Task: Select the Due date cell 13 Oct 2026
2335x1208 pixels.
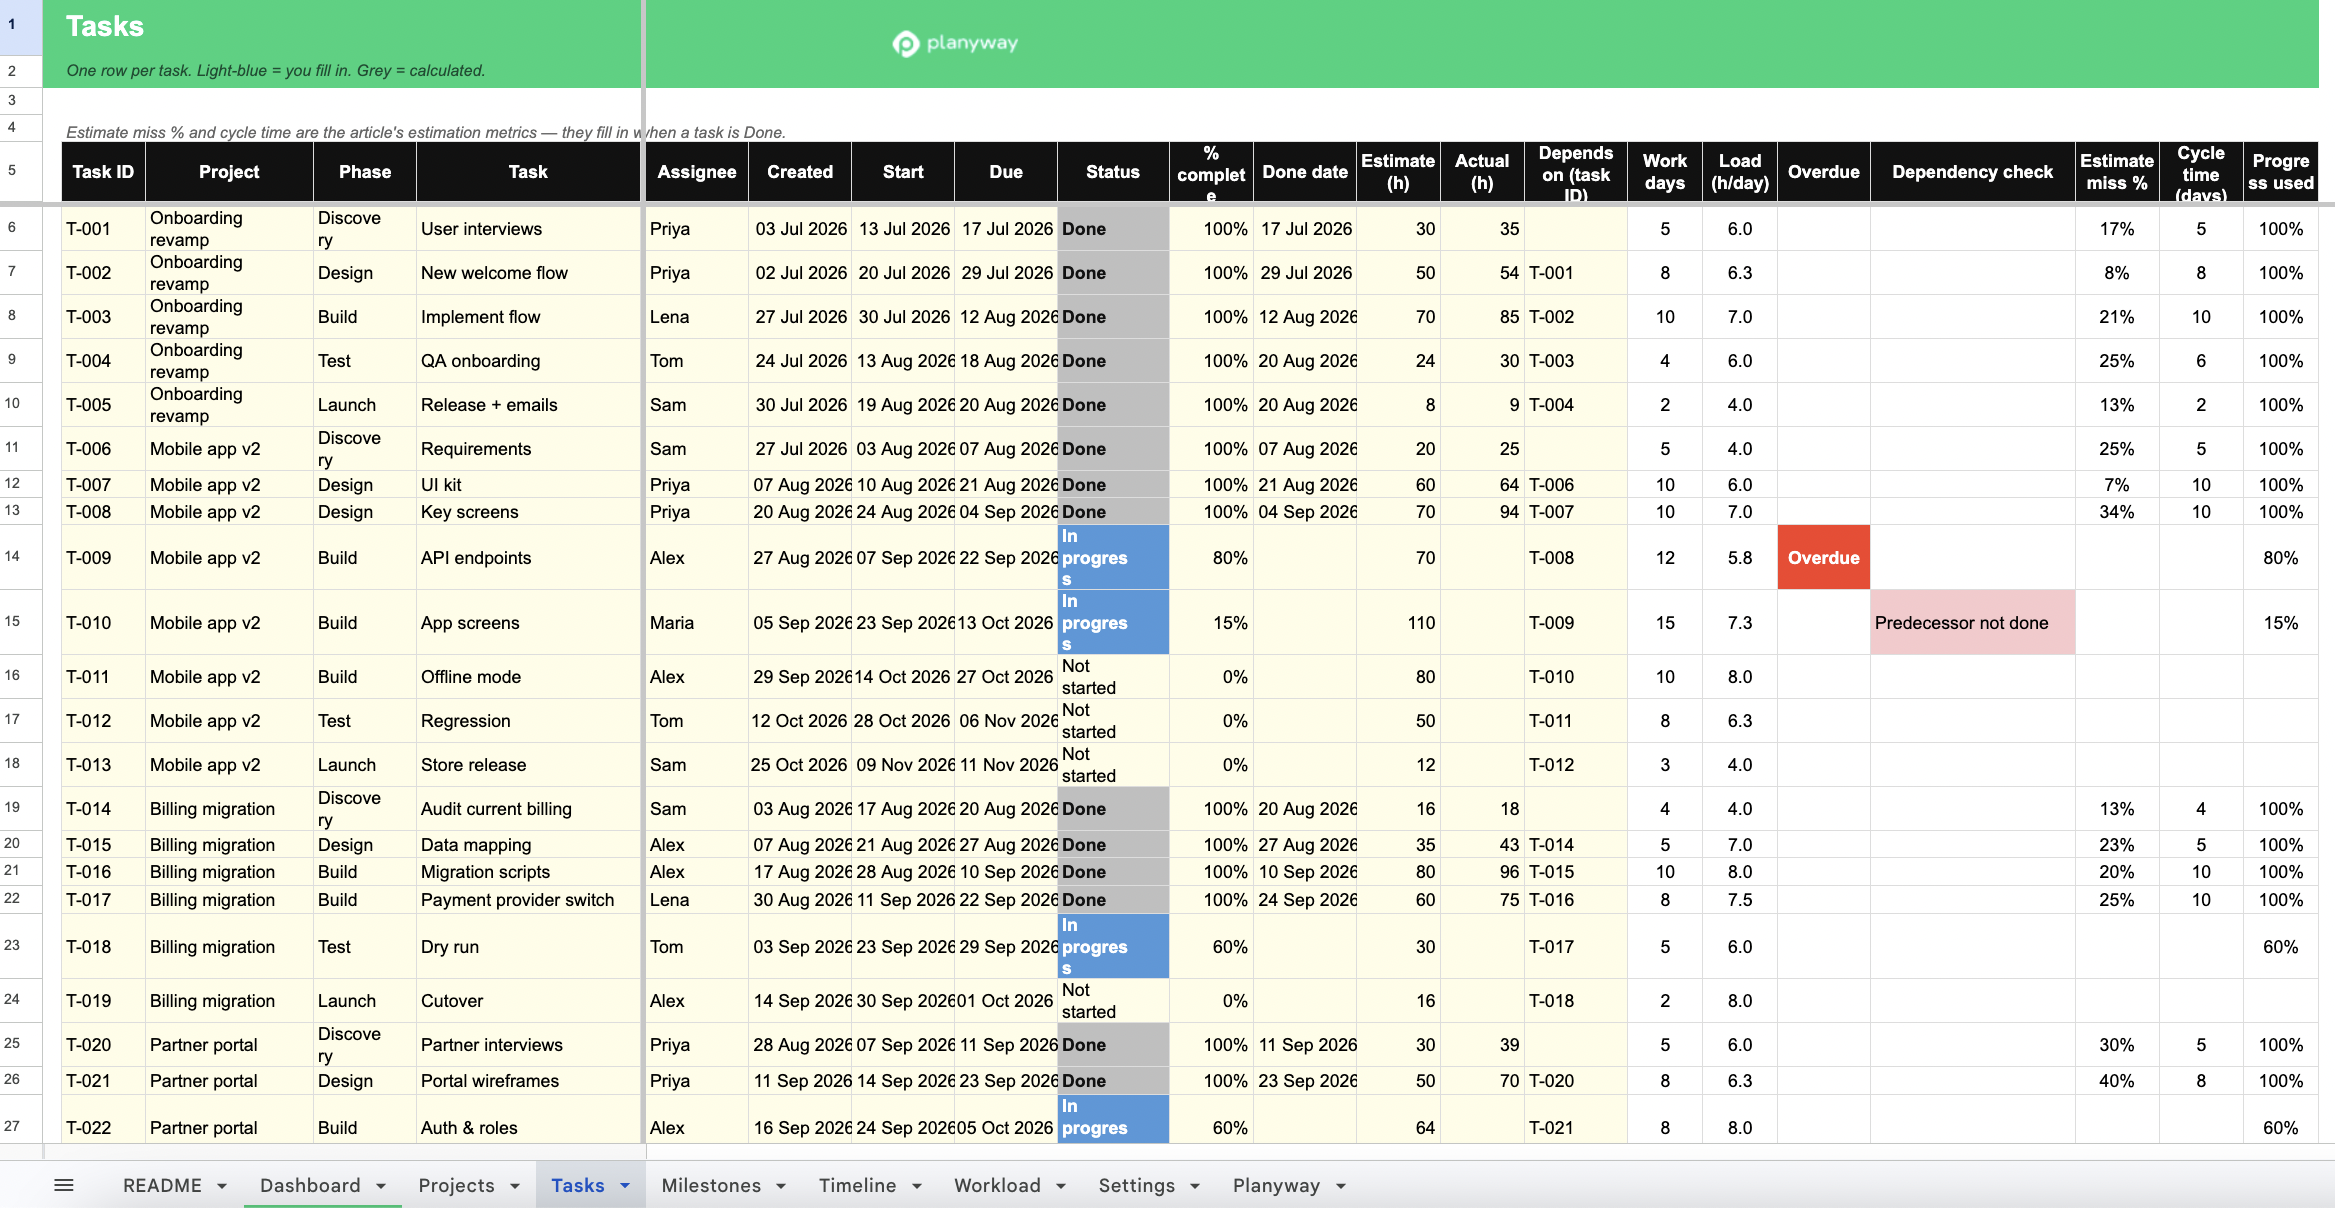Action: tap(1005, 622)
